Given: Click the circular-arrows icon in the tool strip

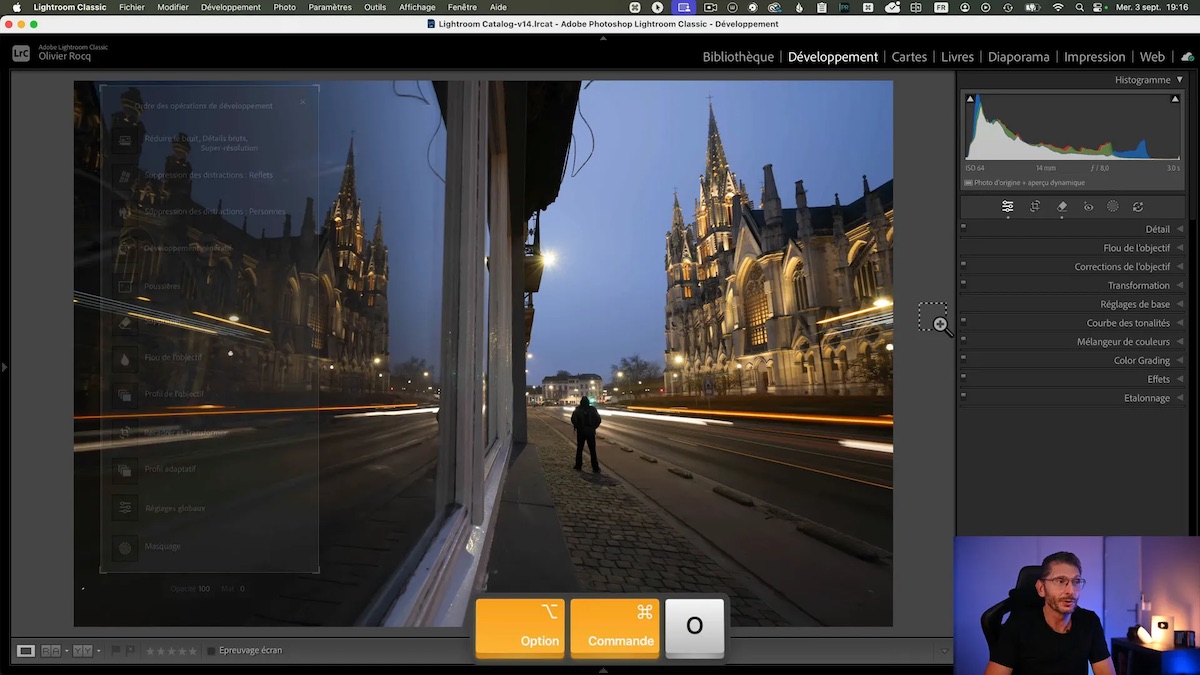Looking at the screenshot, I should [1138, 207].
